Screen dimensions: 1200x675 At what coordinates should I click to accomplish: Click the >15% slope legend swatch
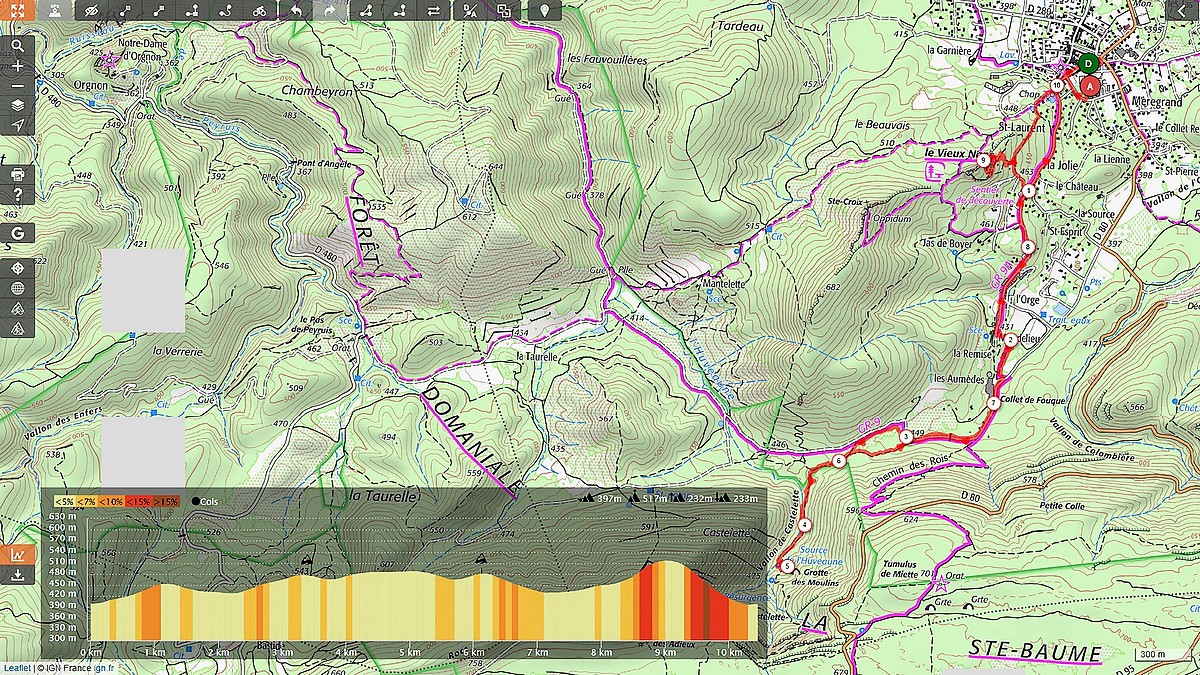pos(166,501)
